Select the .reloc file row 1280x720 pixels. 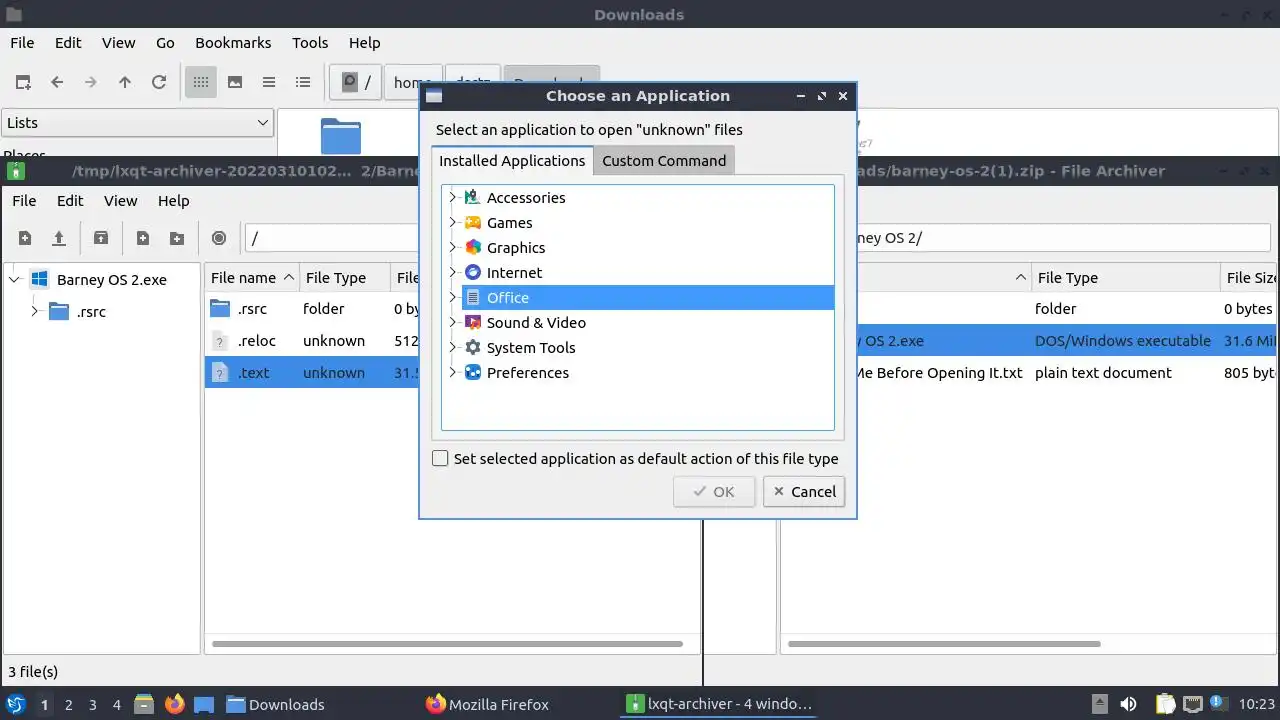(312, 340)
